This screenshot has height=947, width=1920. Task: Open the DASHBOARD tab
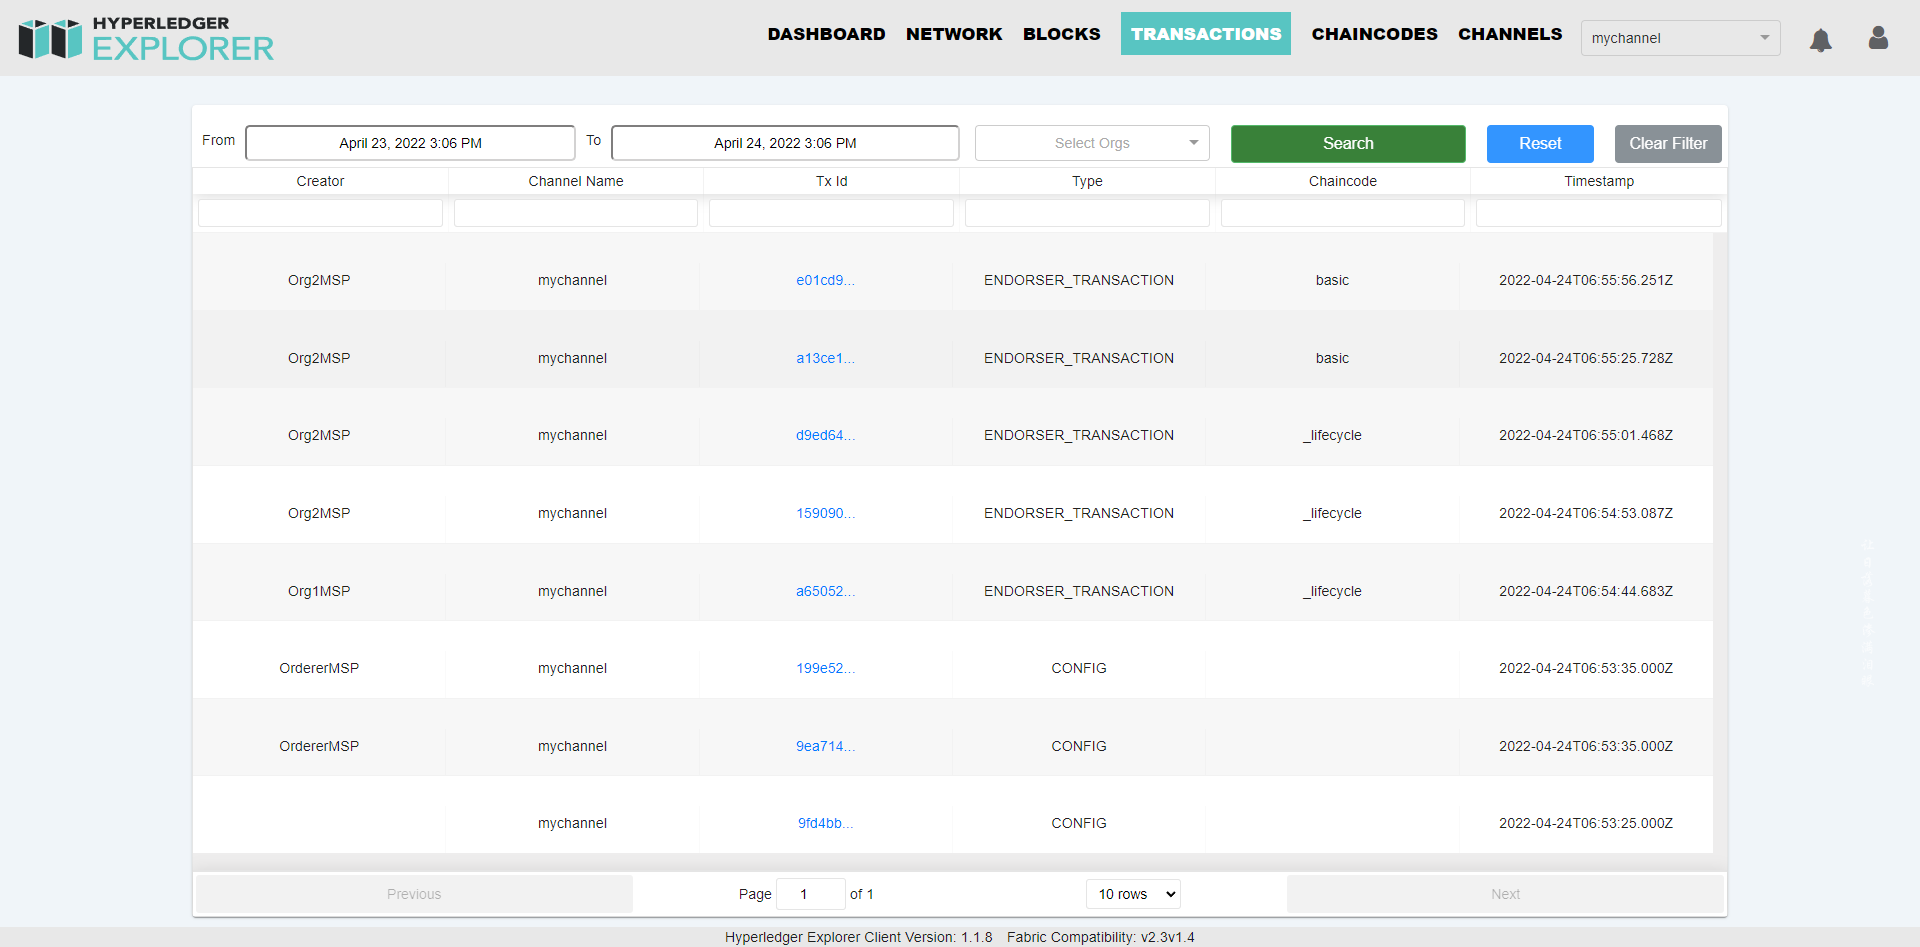pyautogui.click(x=826, y=34)
